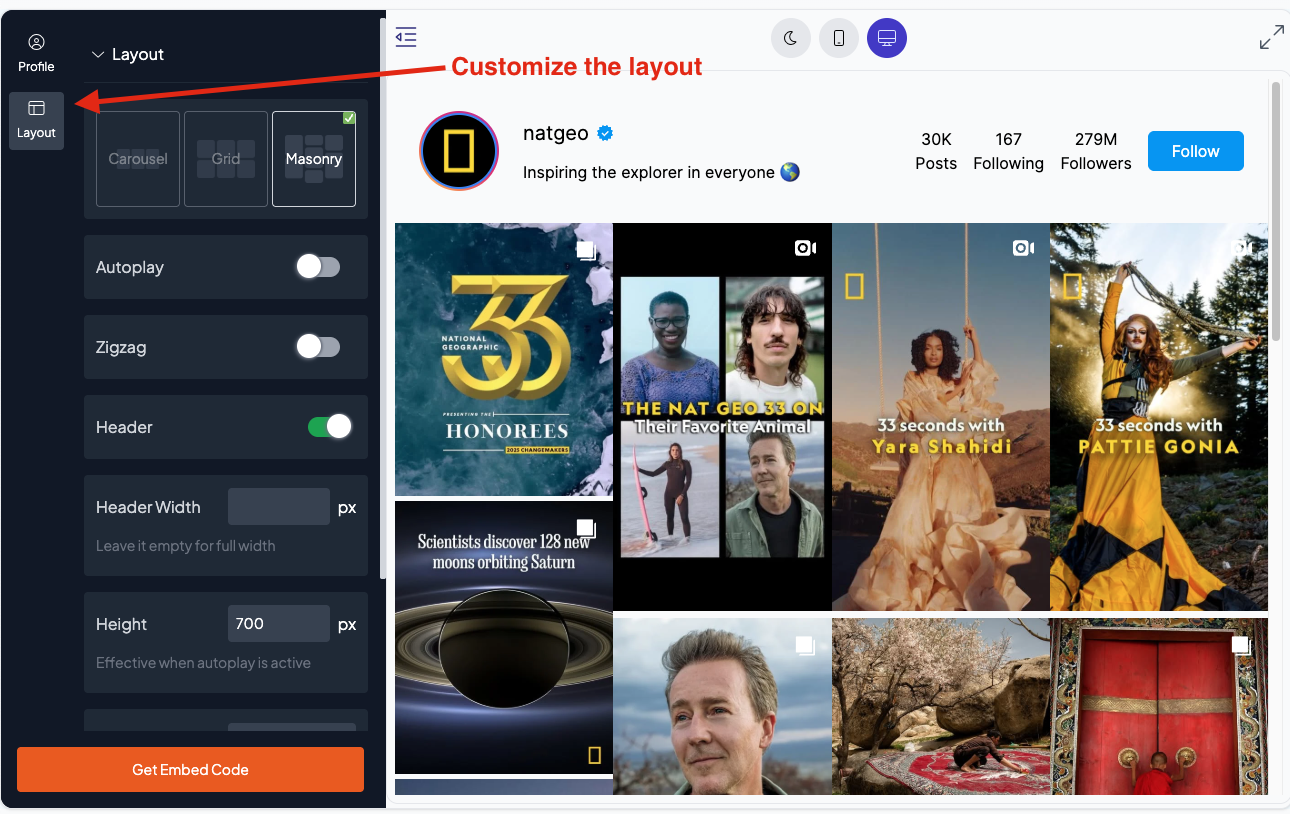This screenshot has width=1290, height=814.
Task: Turn on the Autoplay switch
Action: coord(318,267)
